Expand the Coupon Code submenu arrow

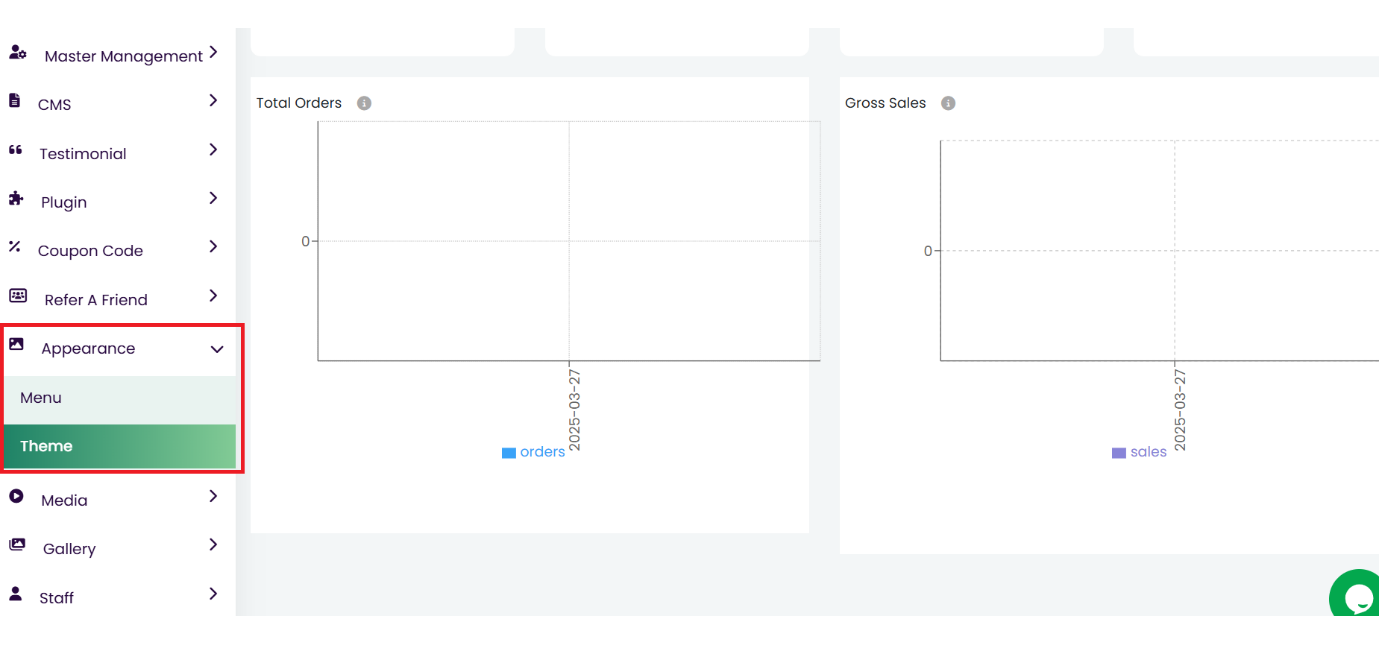213,247
